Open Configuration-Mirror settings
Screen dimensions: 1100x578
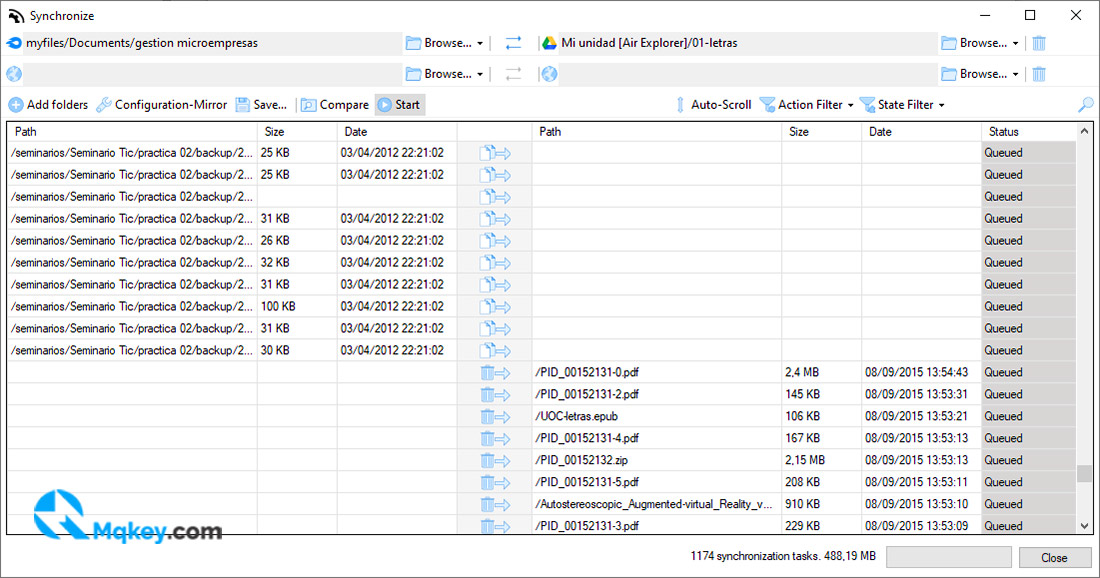(x=162, y=105)
